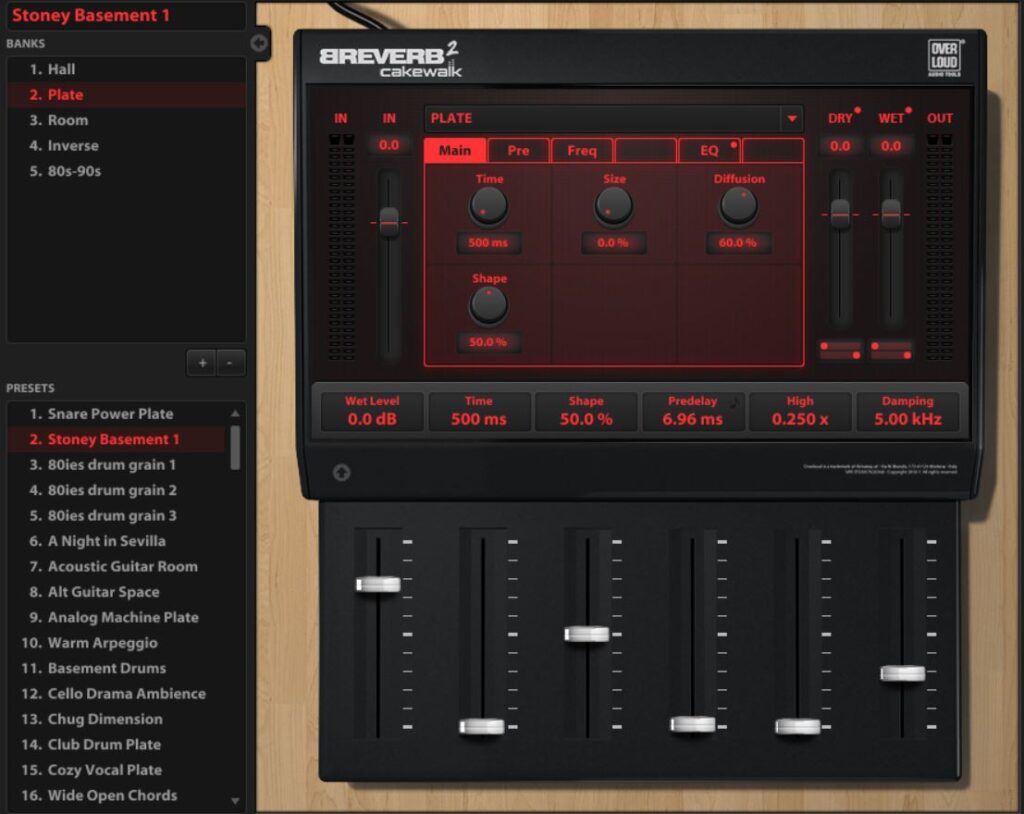Click the hardware fader under the Shape slot
1024x814 pixels.
coord(587,634)
